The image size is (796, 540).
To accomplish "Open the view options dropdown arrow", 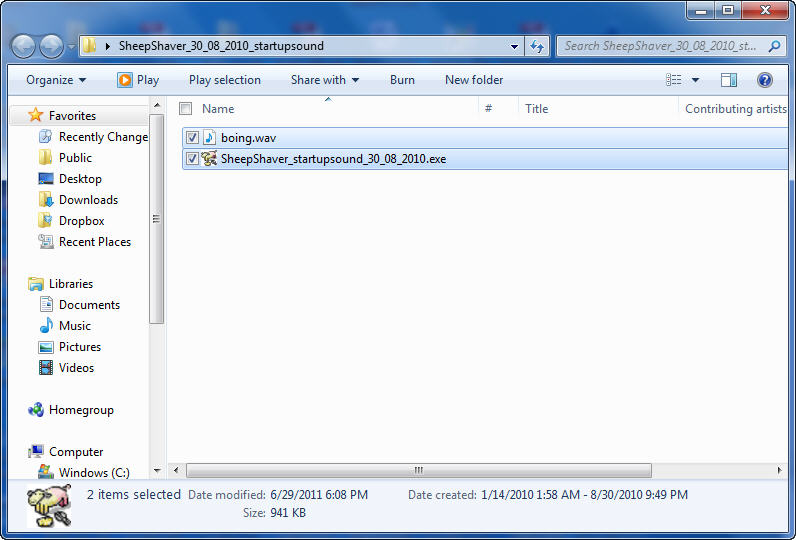I will pos(695,80).
